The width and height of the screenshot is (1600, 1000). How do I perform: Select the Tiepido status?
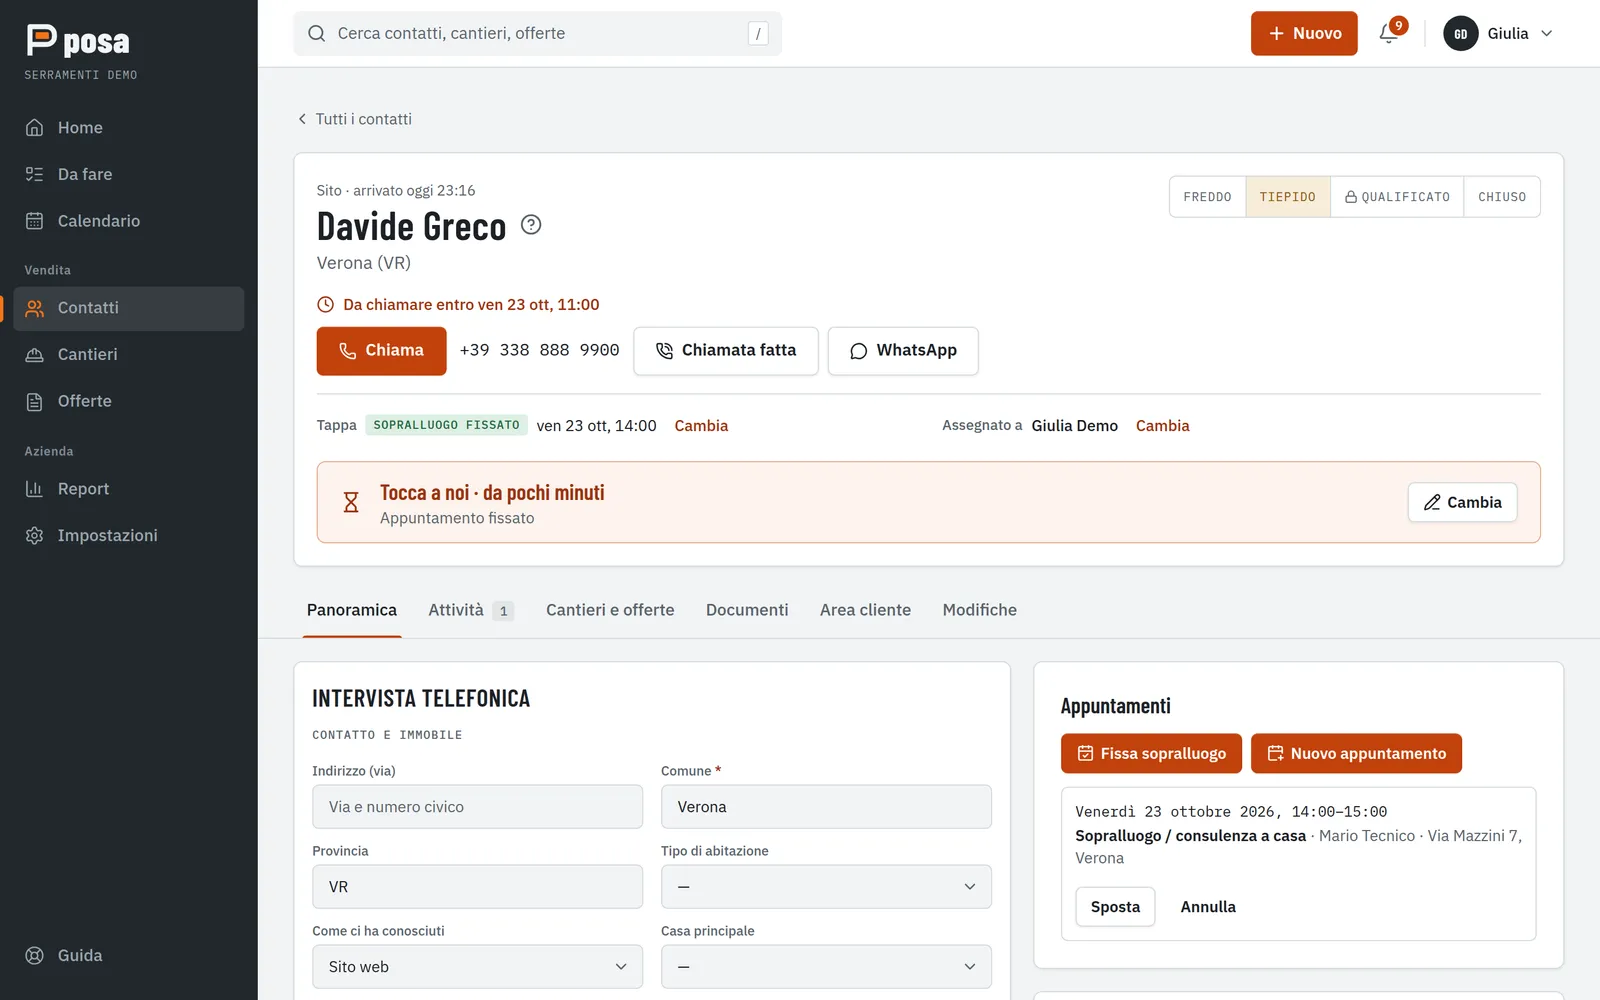pyautogui.click(x=1287, y=197)
